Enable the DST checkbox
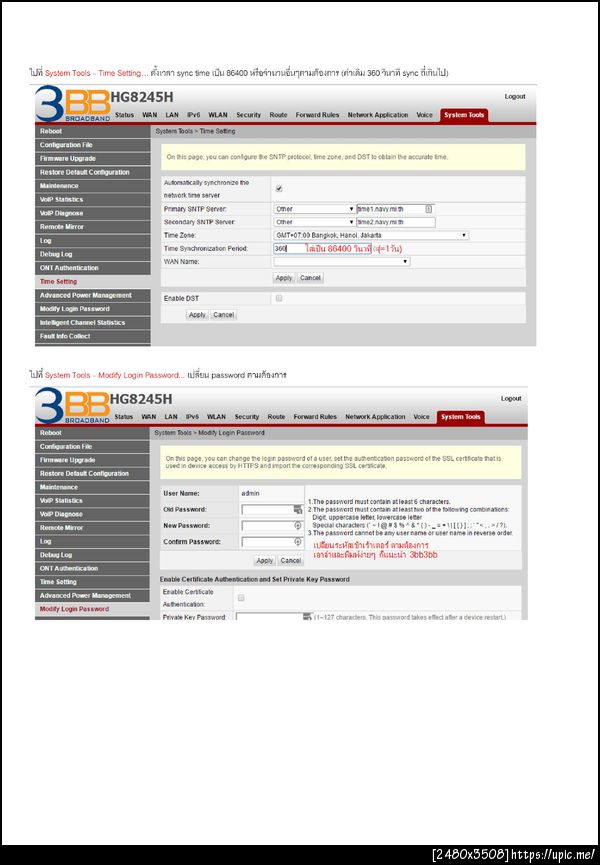The image size is (600, 865). pos(279,298)
